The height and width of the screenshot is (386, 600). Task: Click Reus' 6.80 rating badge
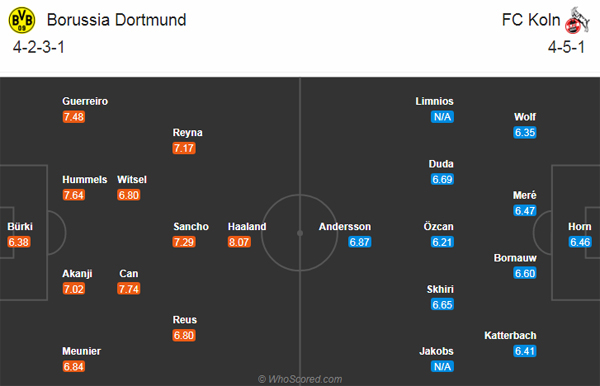tap(184, 335)
